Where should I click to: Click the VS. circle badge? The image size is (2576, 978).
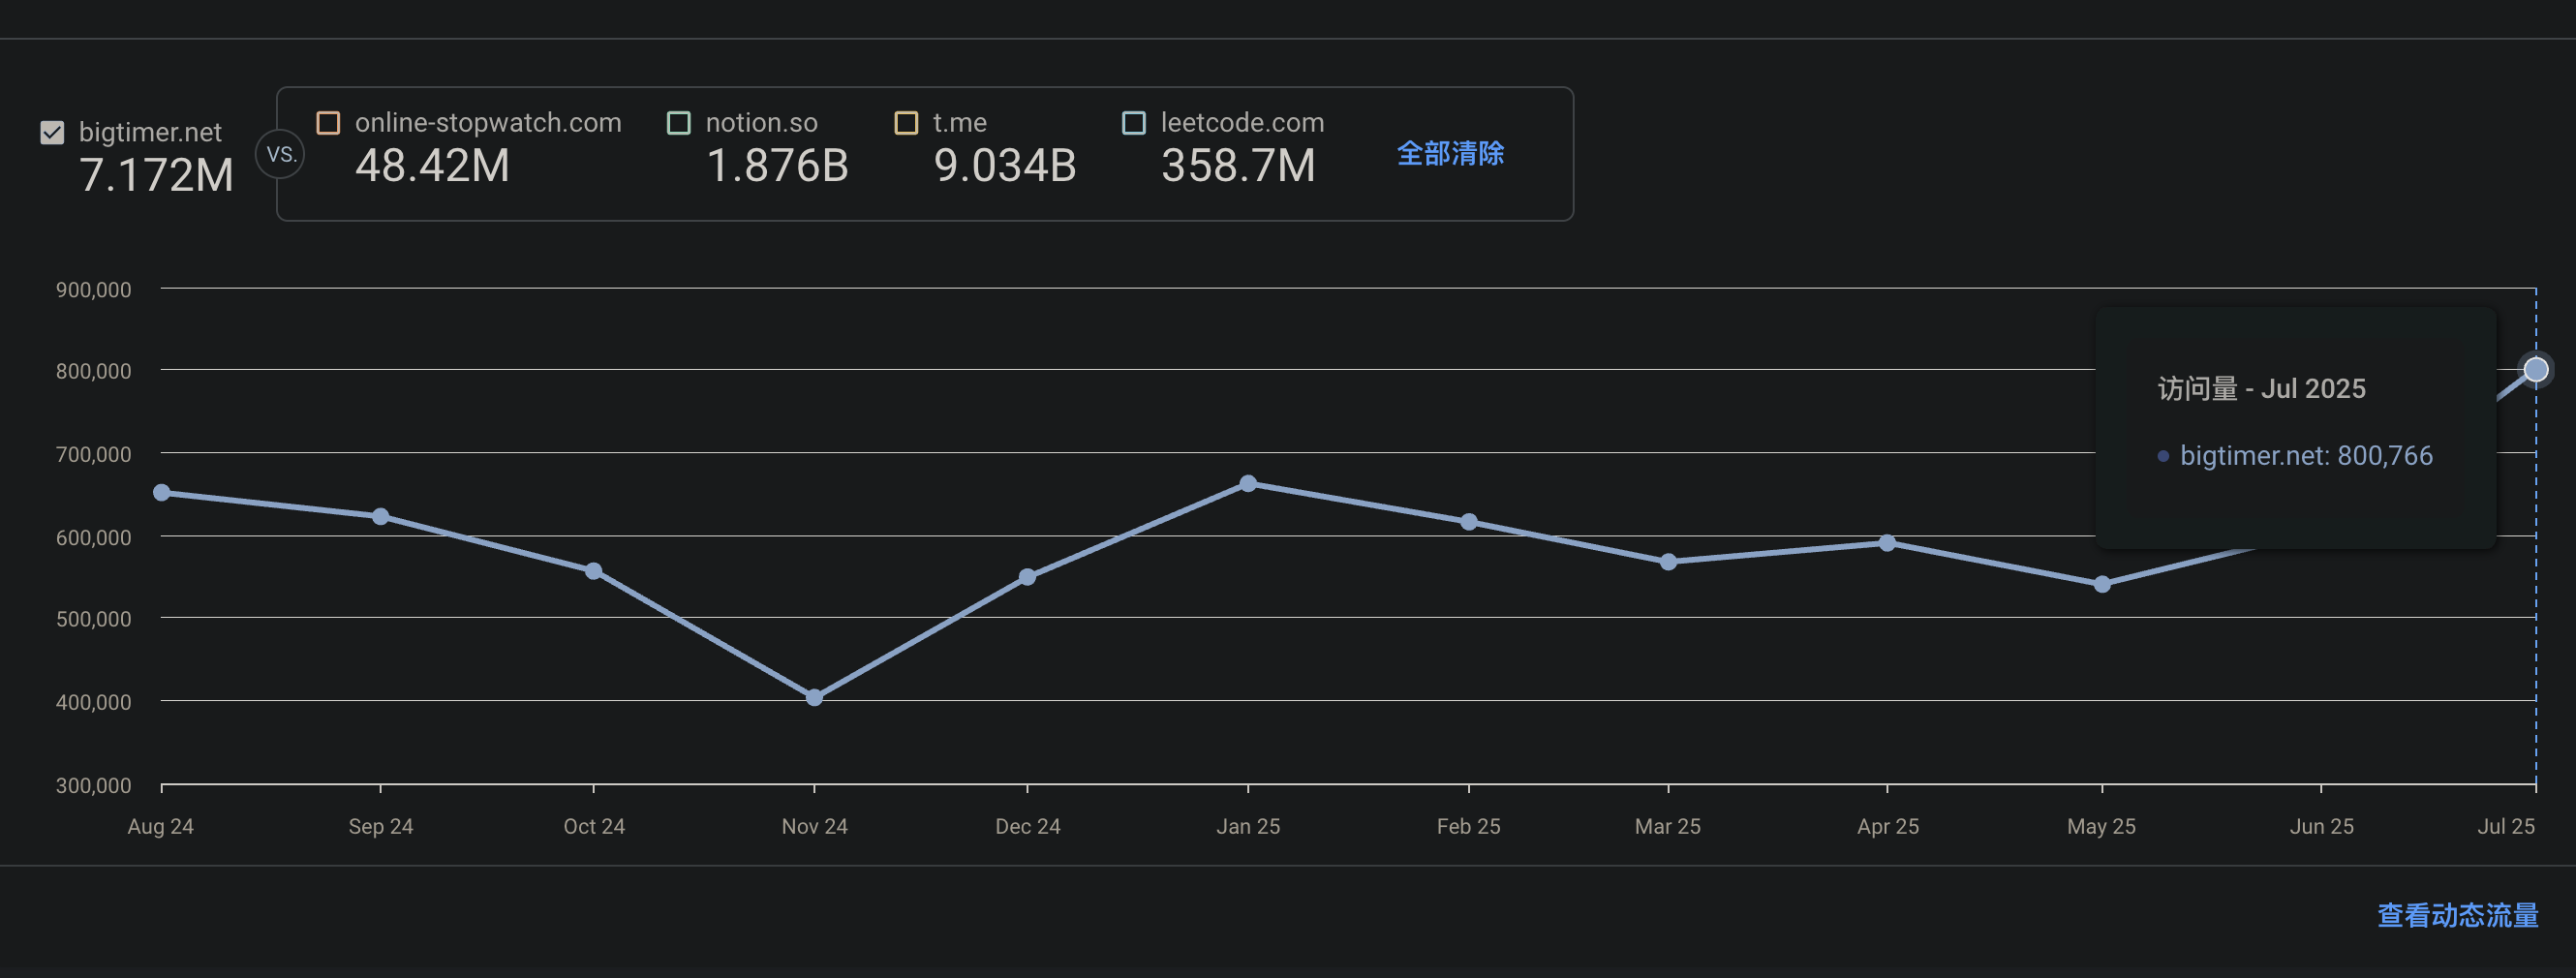(280, 154)
